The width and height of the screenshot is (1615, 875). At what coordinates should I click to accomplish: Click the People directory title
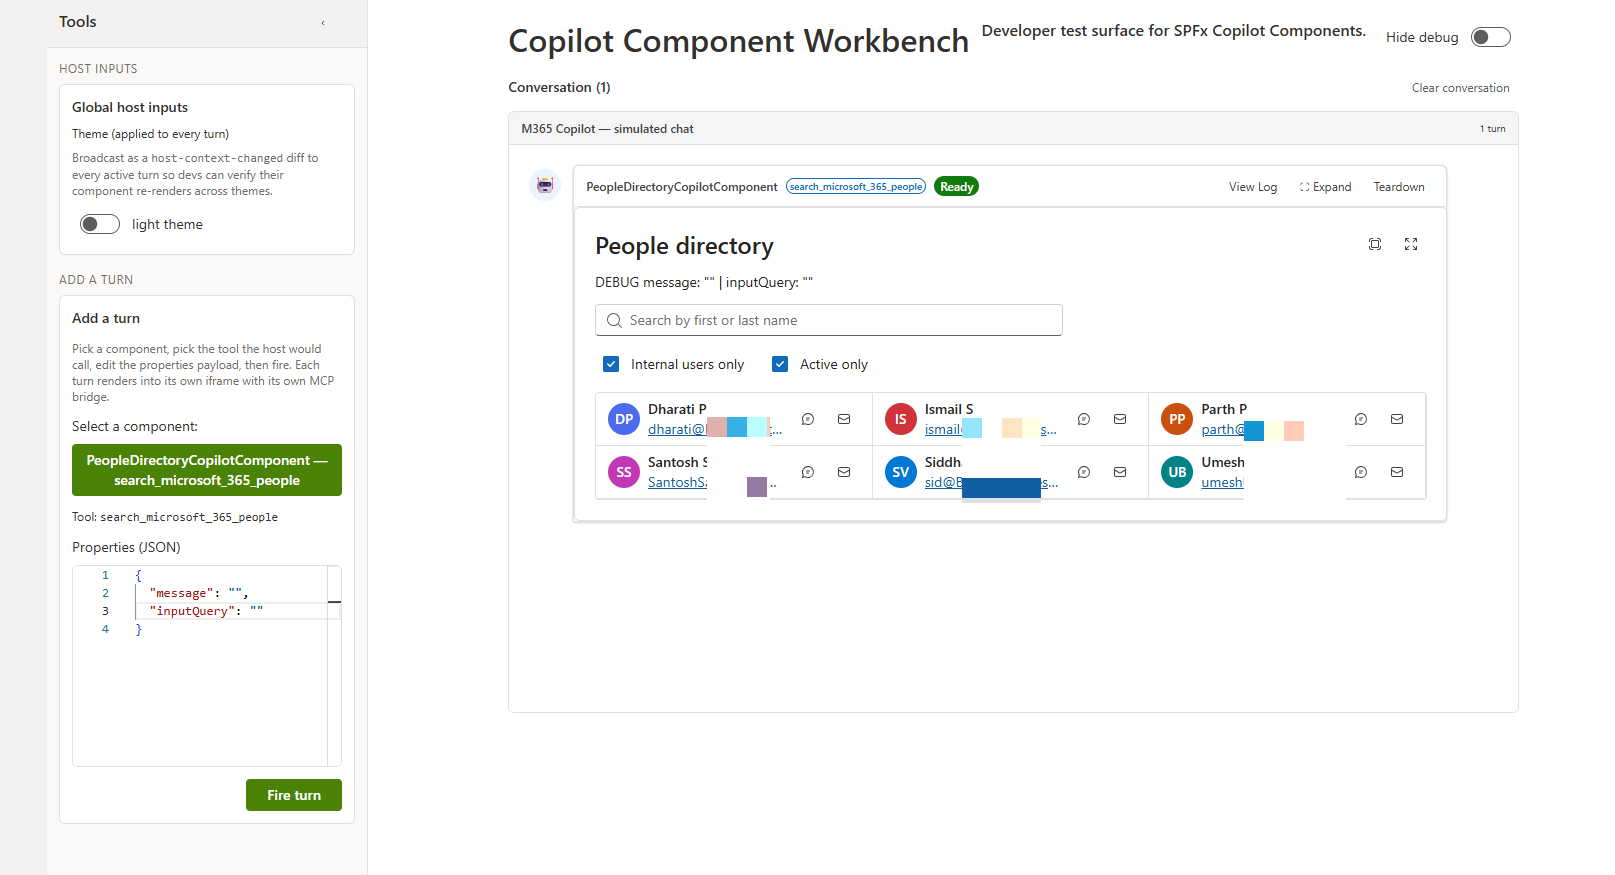coord(684,246)
